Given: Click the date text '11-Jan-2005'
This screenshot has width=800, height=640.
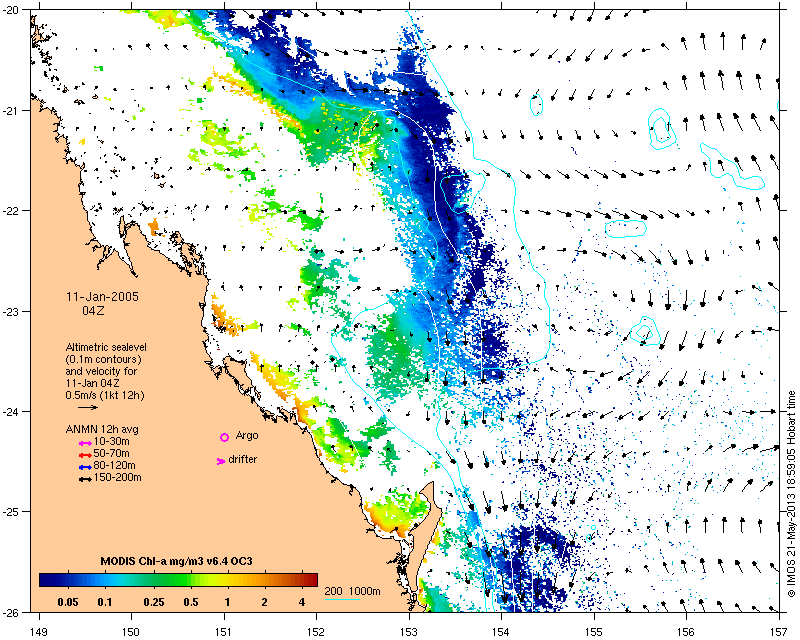Looking at the screenshot, I should coord(102,297).
